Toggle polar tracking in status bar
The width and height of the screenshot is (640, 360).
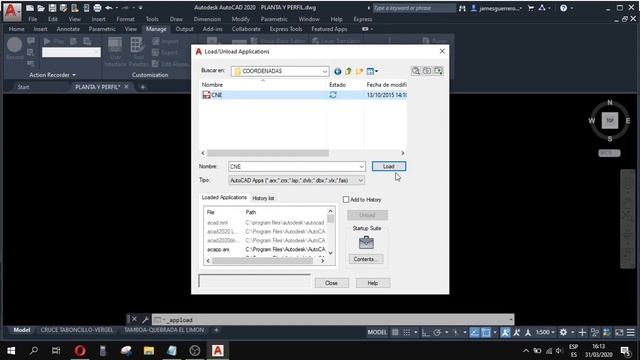click(437, 332)
